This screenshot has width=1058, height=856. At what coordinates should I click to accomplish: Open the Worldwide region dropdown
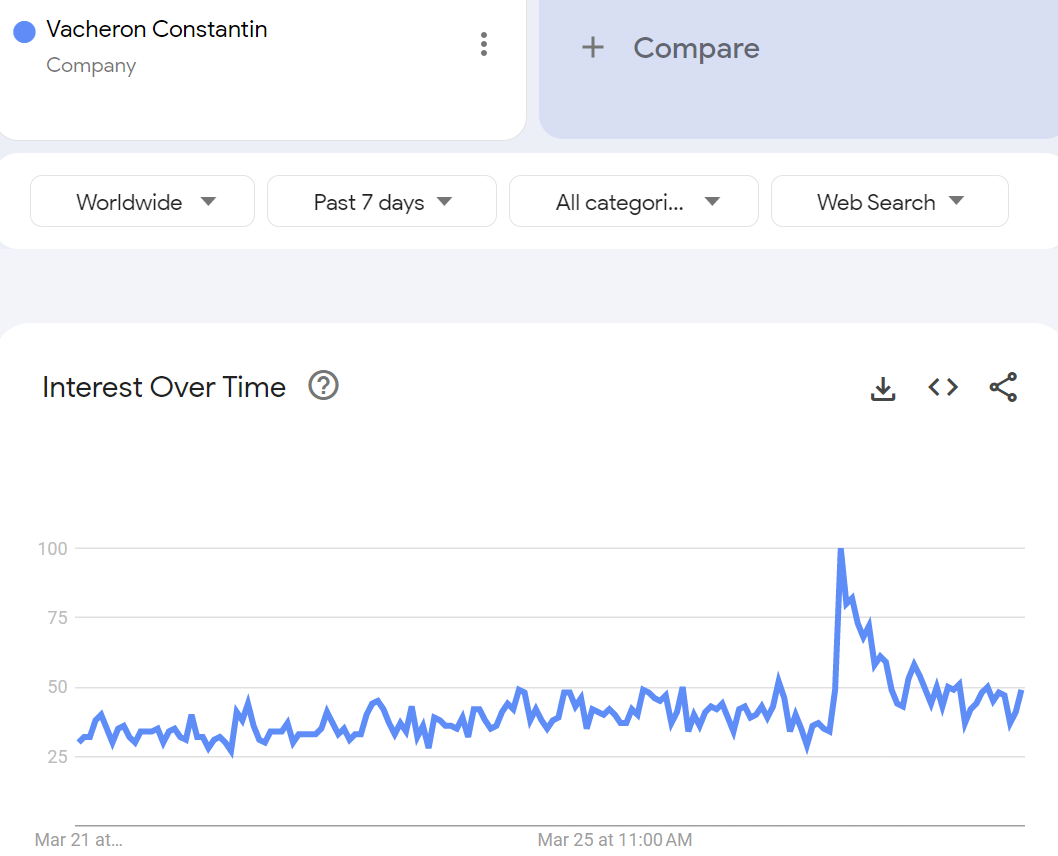pyautogui.click(x=143, y=202)
